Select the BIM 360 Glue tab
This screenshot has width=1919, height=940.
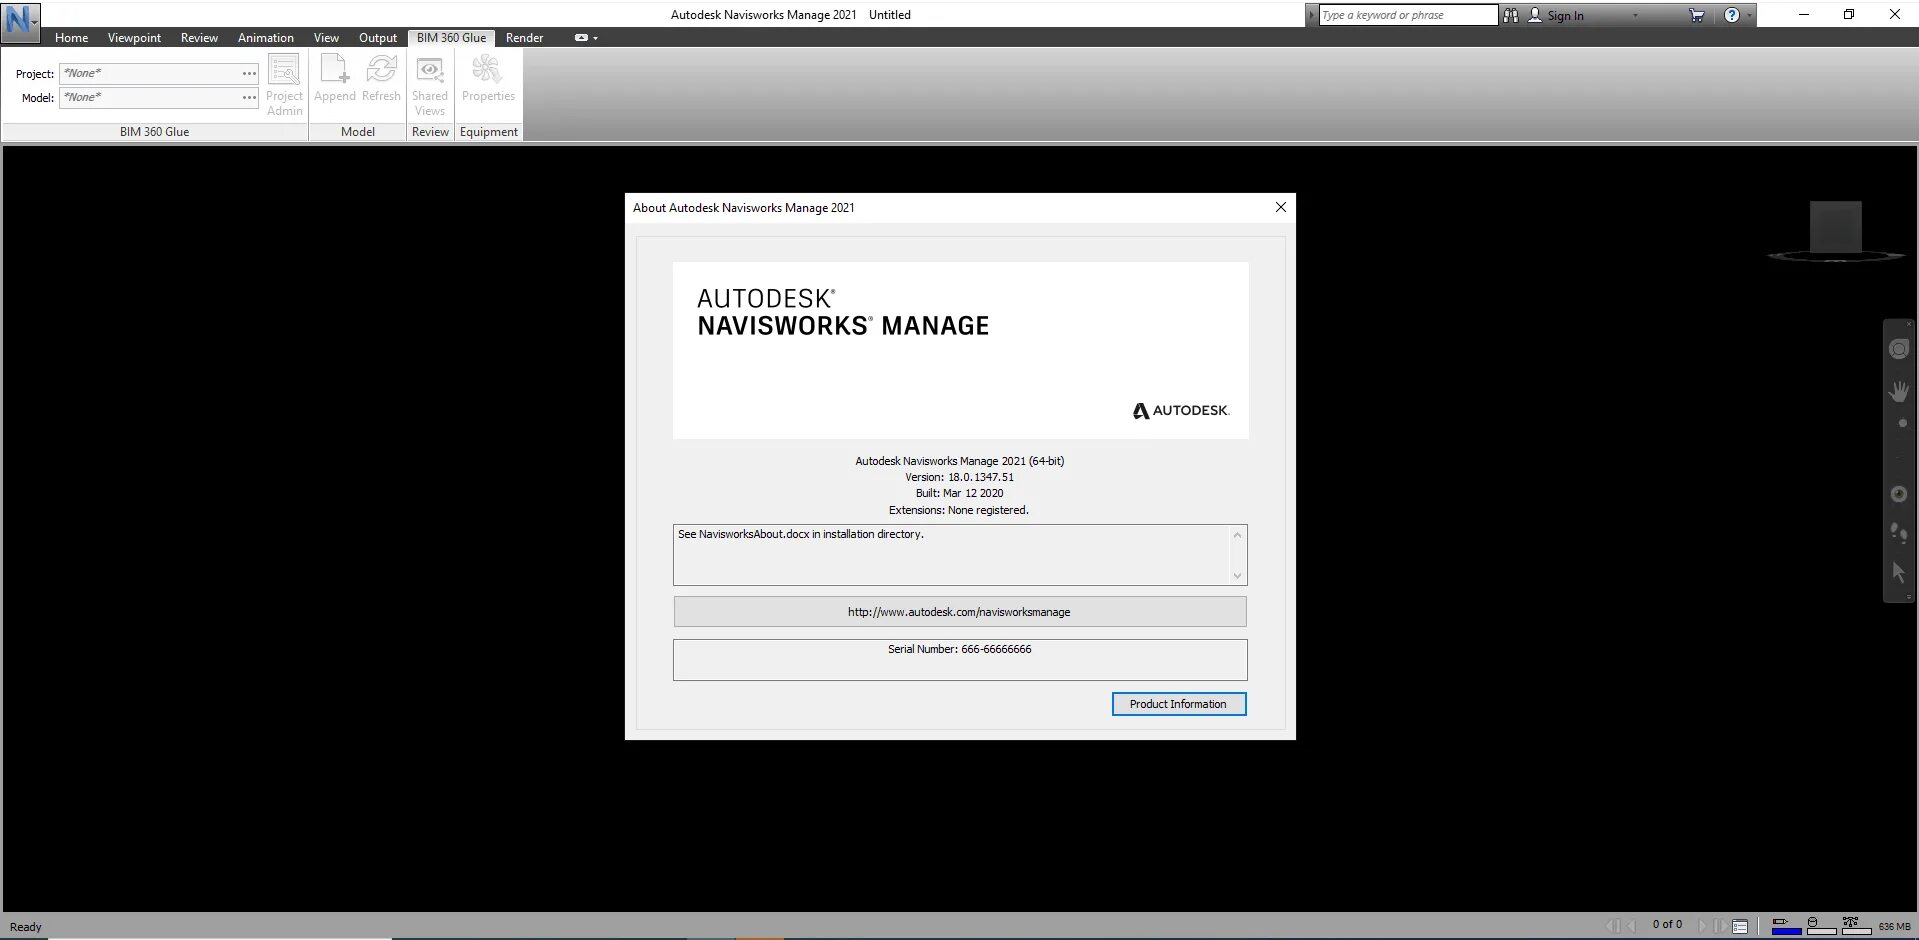tap(451, 38)
